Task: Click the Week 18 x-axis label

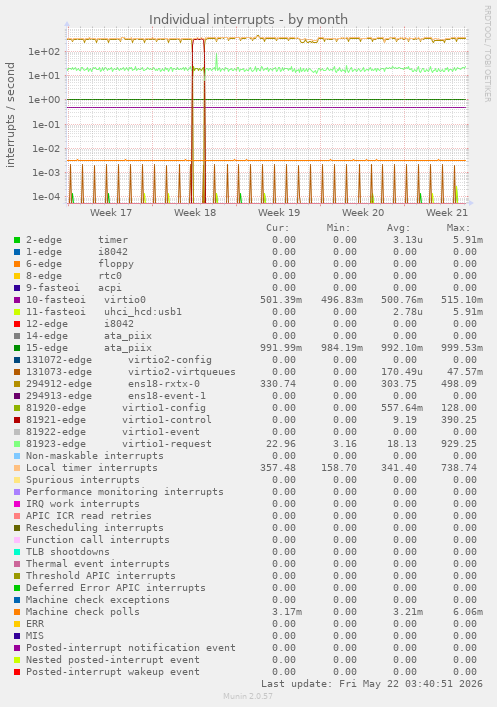Action: click(x=195, y=212)
